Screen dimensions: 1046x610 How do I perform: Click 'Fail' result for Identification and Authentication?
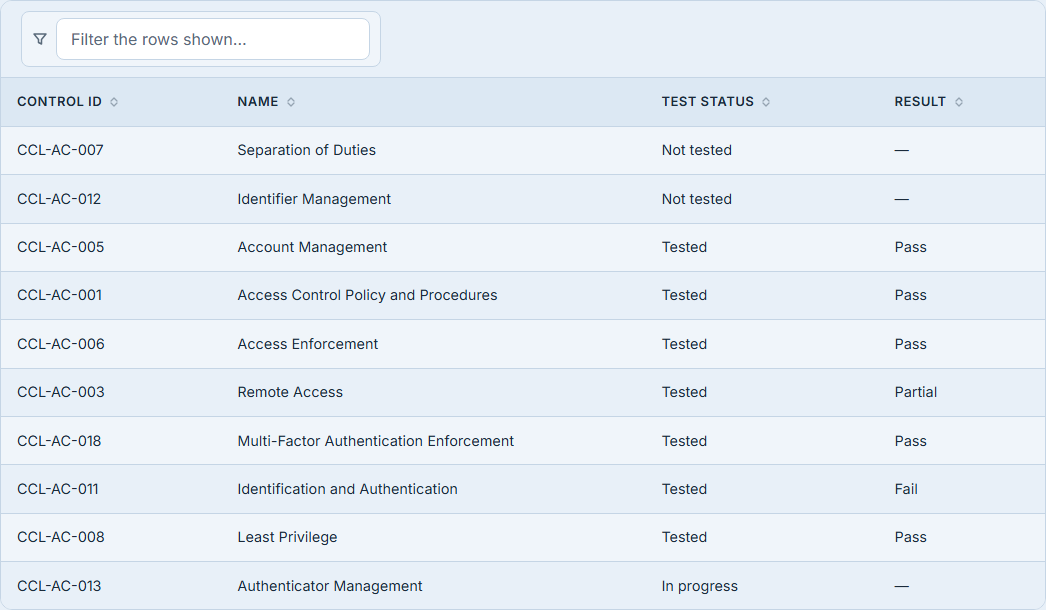point(906,489)
